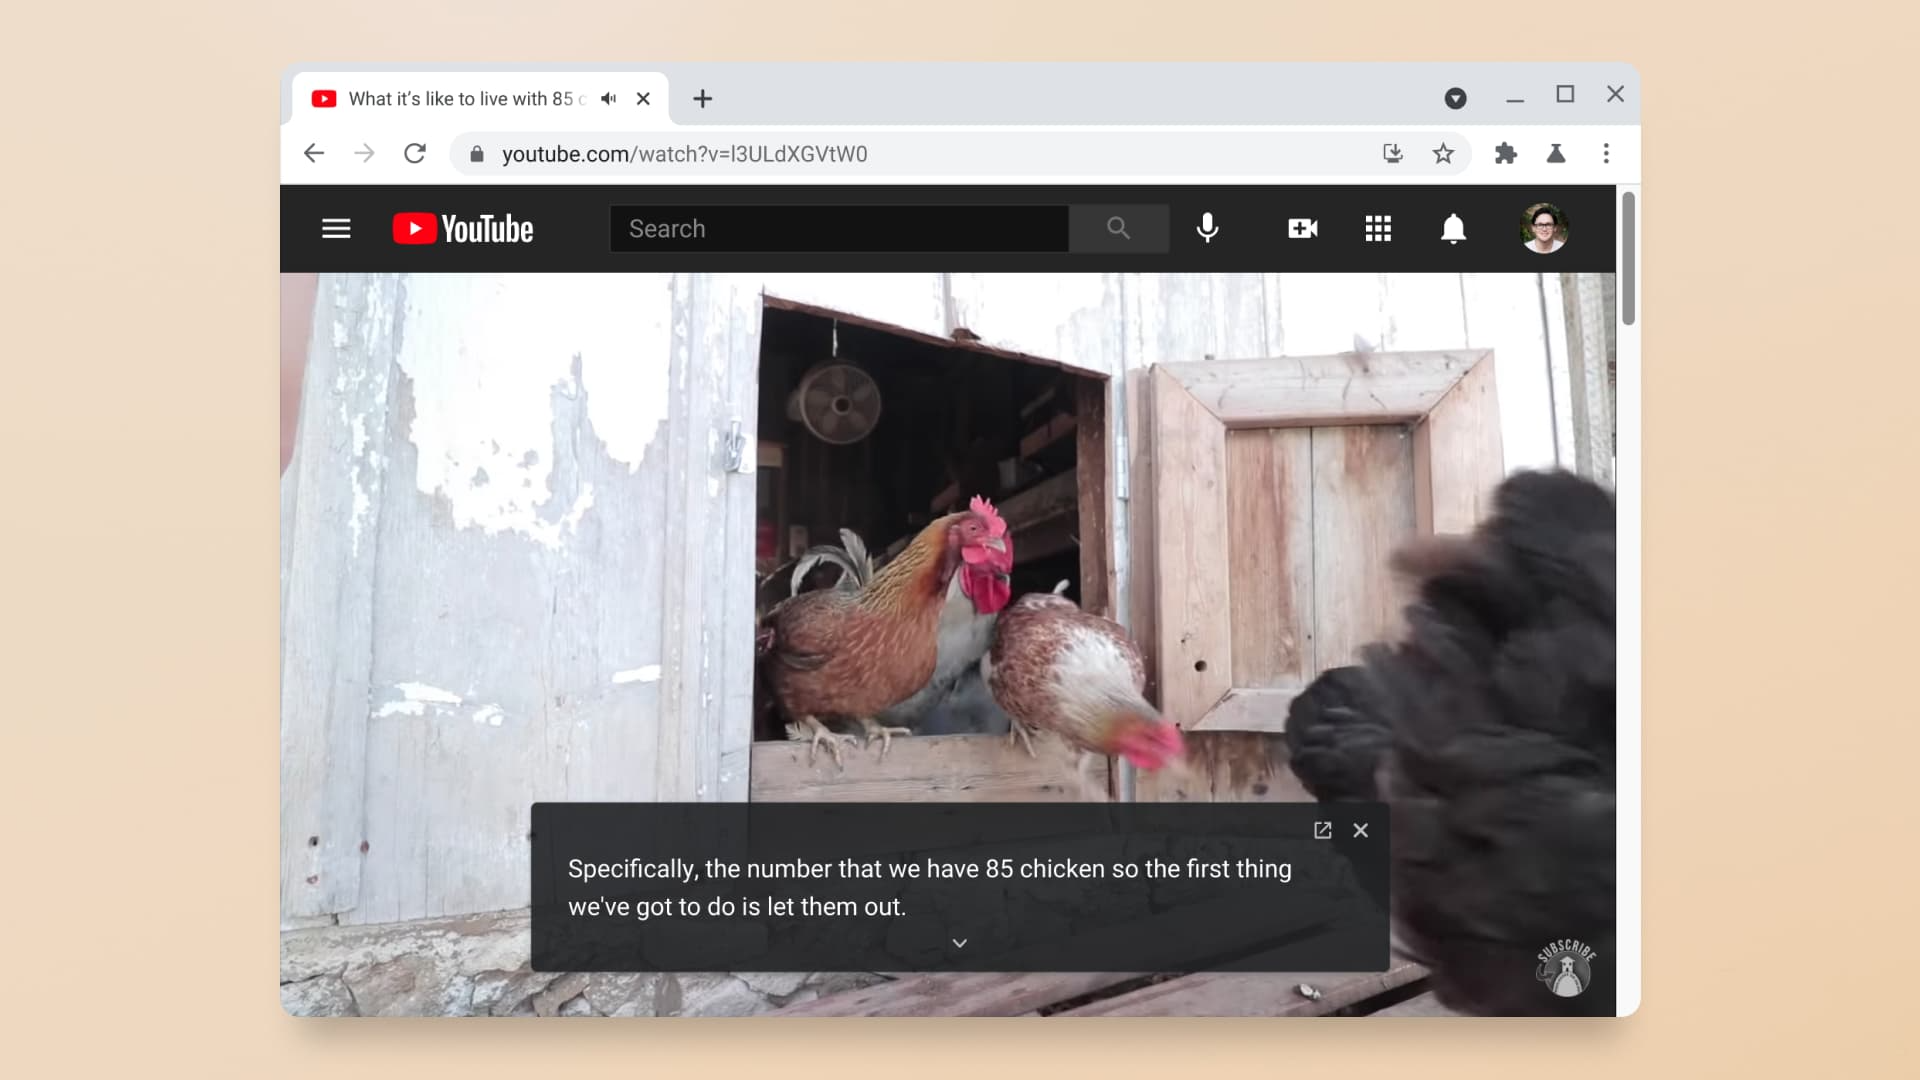Open the YouTube apps grid
1920x1080 pixels.
pyautogui.click(x=1378, y=229)
